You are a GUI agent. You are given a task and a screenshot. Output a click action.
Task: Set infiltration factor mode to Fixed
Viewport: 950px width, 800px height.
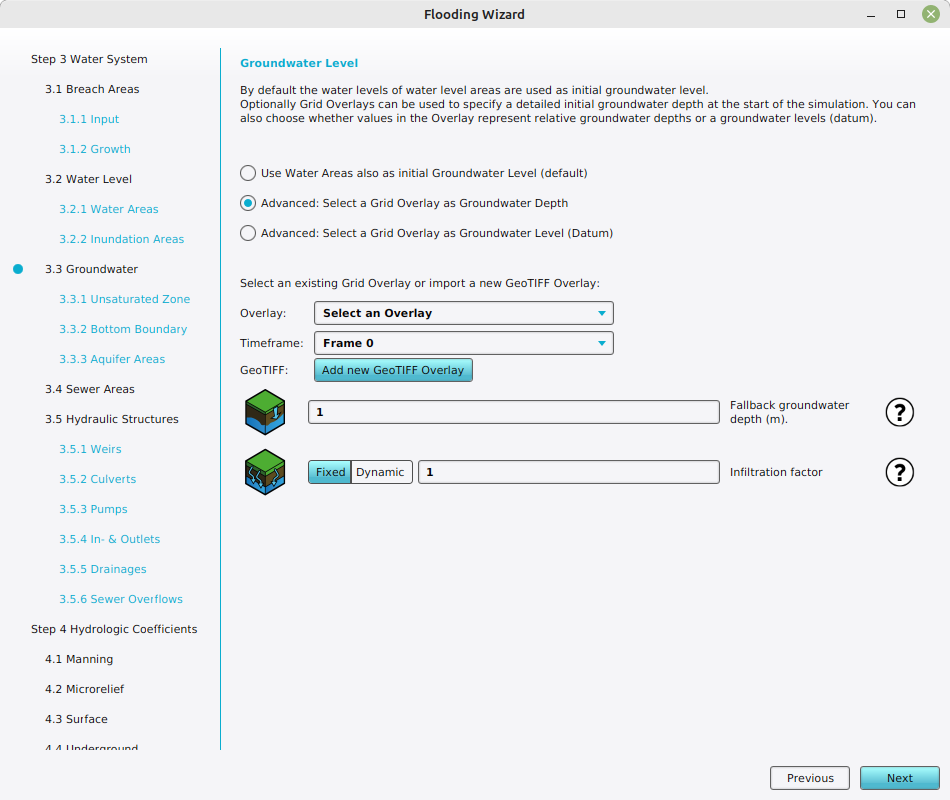pyautogui.click(x=330, y=472)
